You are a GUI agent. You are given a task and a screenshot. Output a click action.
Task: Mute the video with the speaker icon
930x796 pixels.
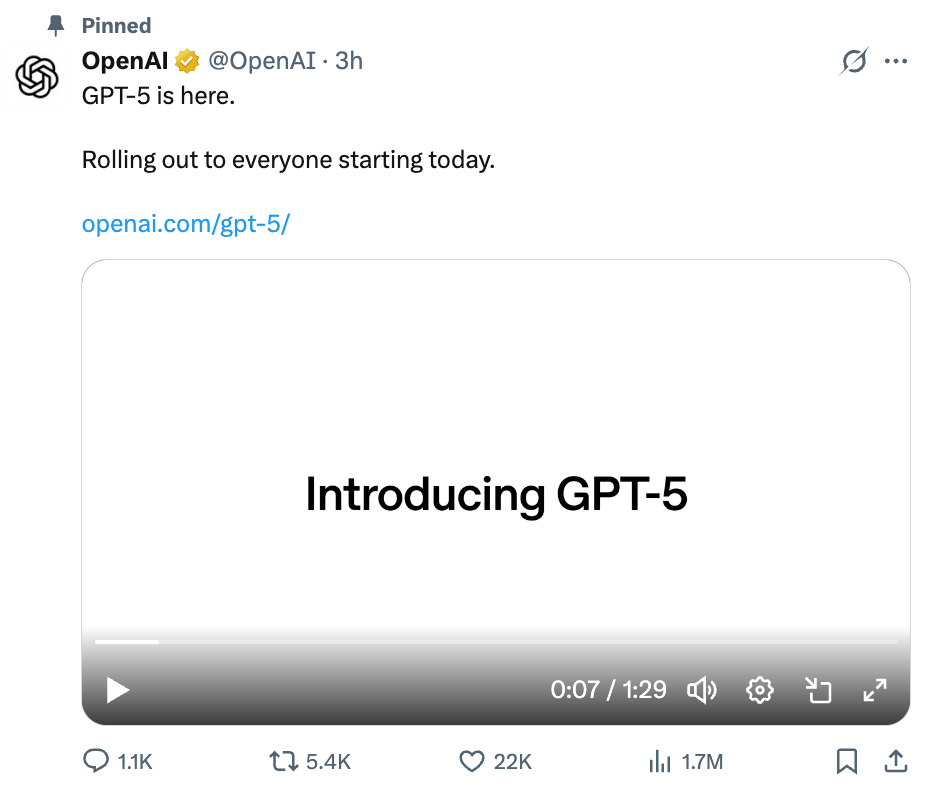pos(702,690)
